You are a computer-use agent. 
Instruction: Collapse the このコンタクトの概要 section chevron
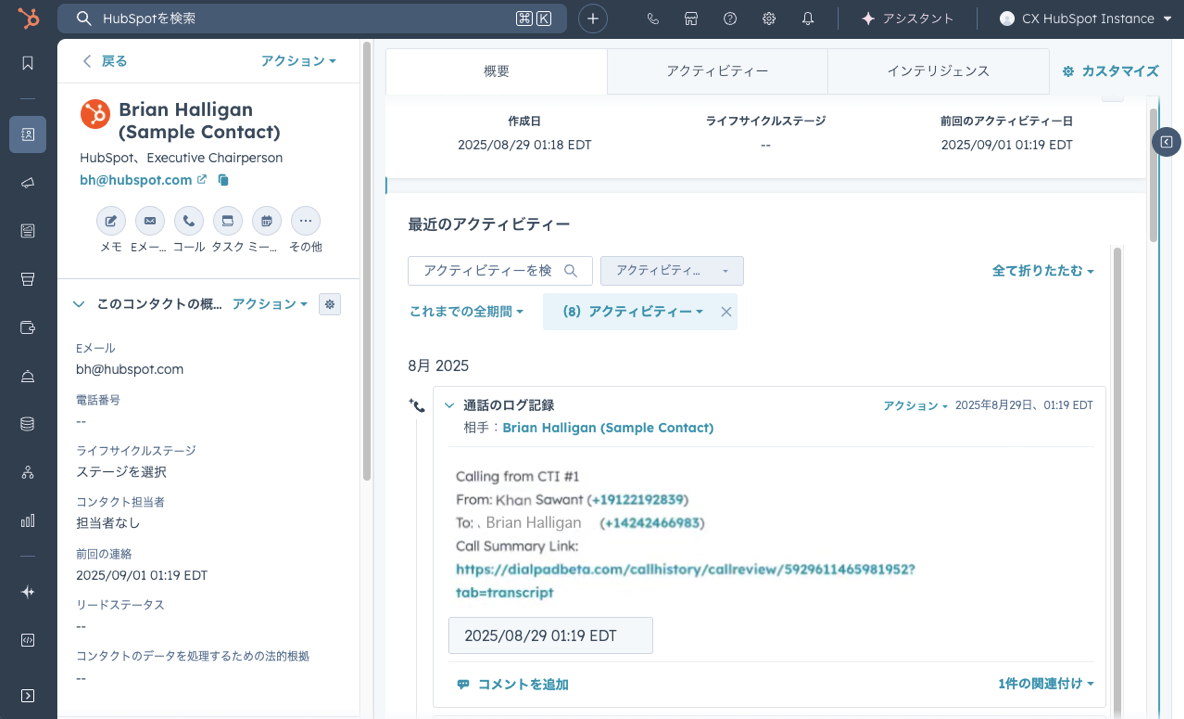tap(79, 304)
